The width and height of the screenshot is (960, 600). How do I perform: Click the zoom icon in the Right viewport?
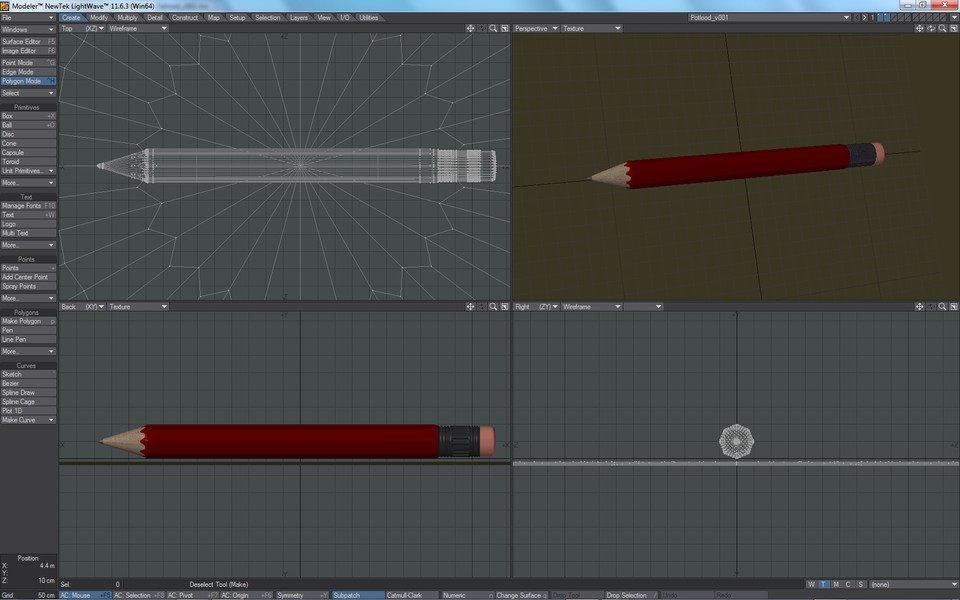[x=941, y=307]
